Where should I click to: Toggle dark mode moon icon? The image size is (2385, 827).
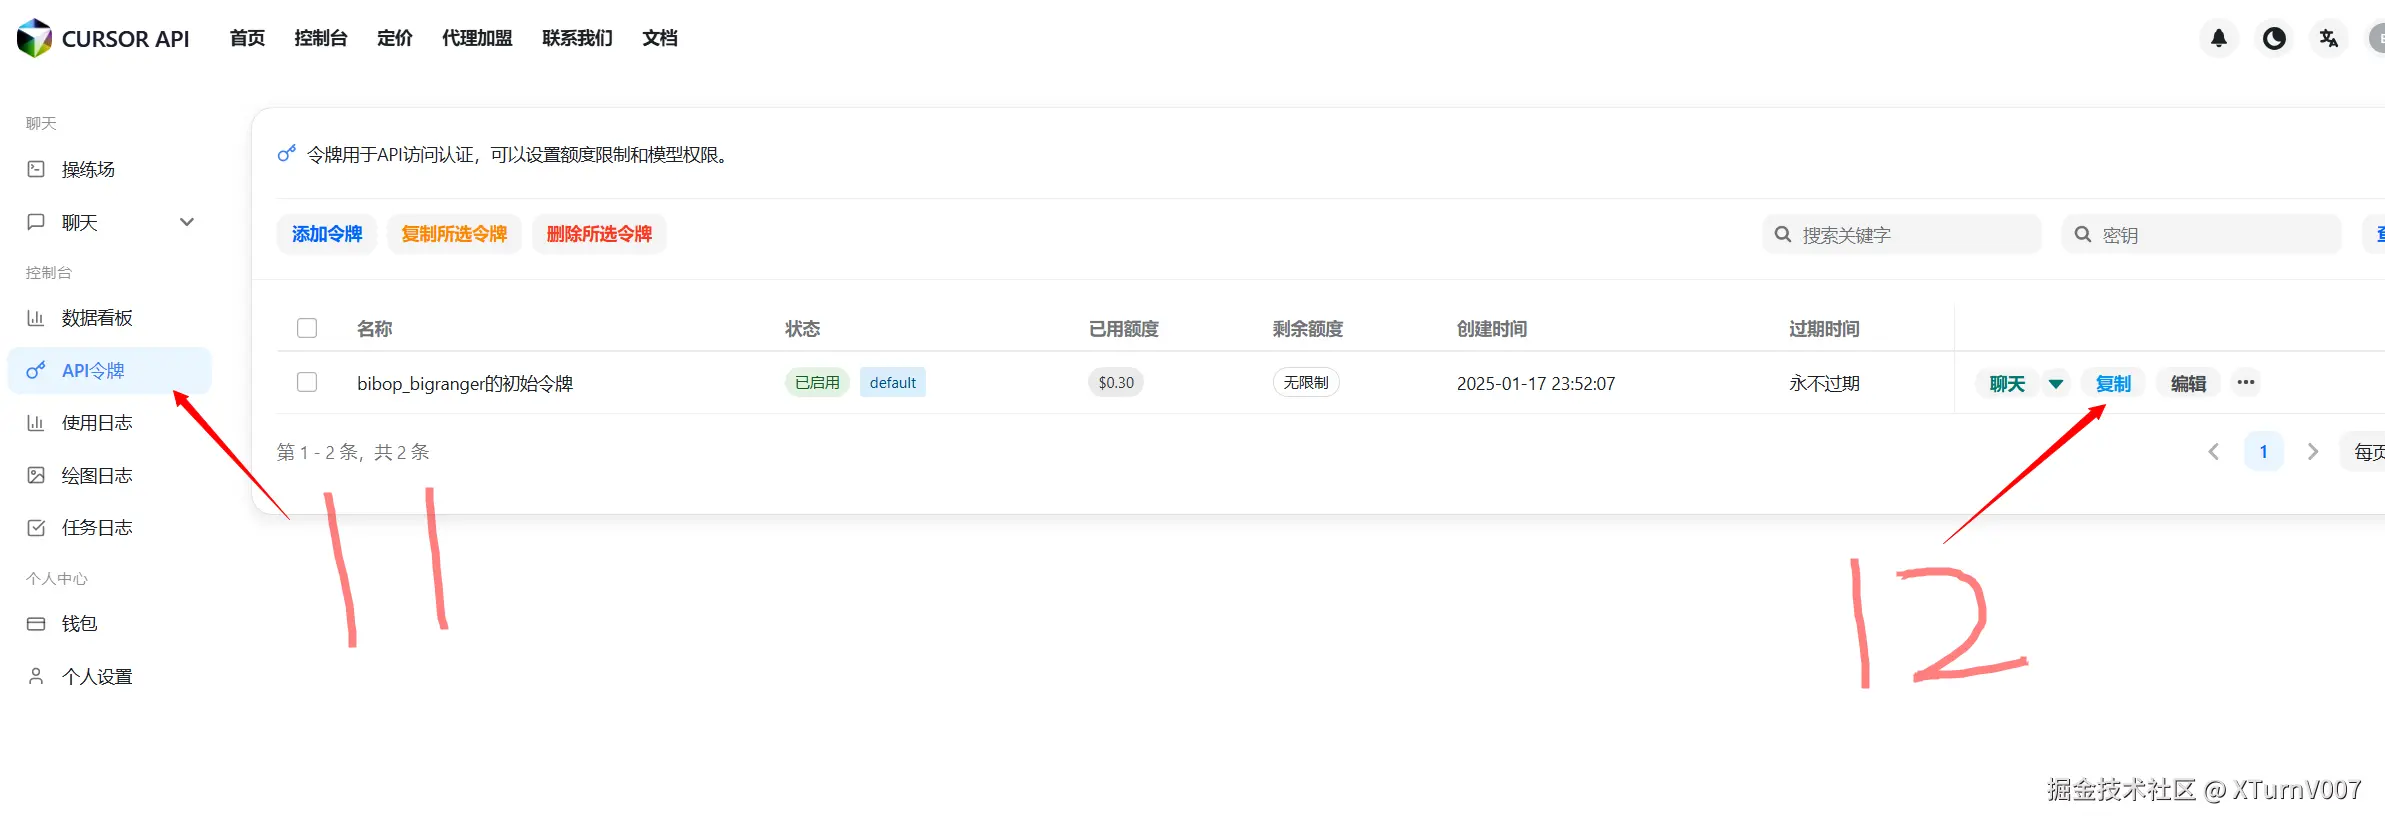coord(2274,38)
